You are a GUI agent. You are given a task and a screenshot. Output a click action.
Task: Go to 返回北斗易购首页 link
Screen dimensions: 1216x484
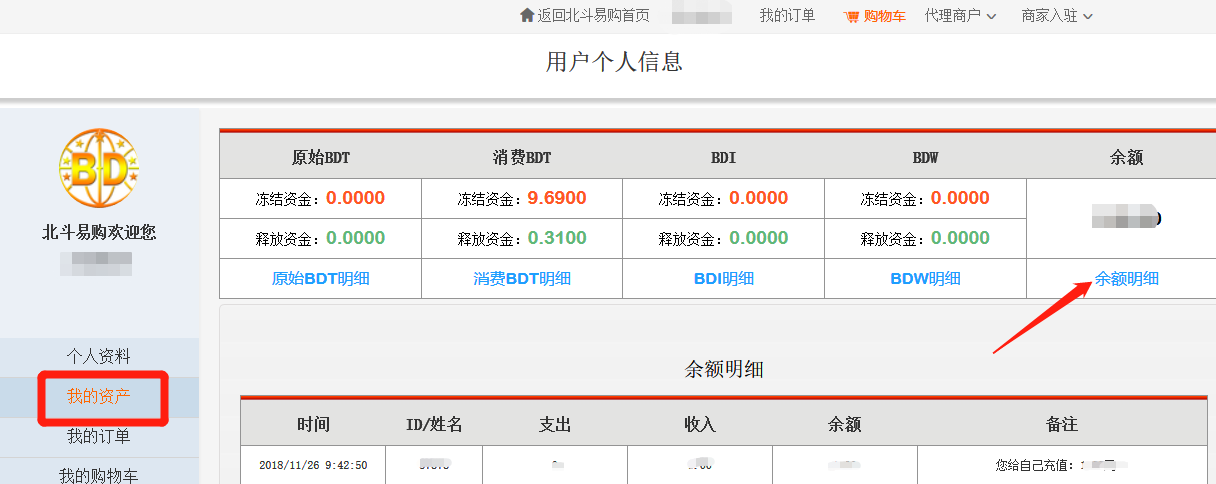(x=593, y=16)
